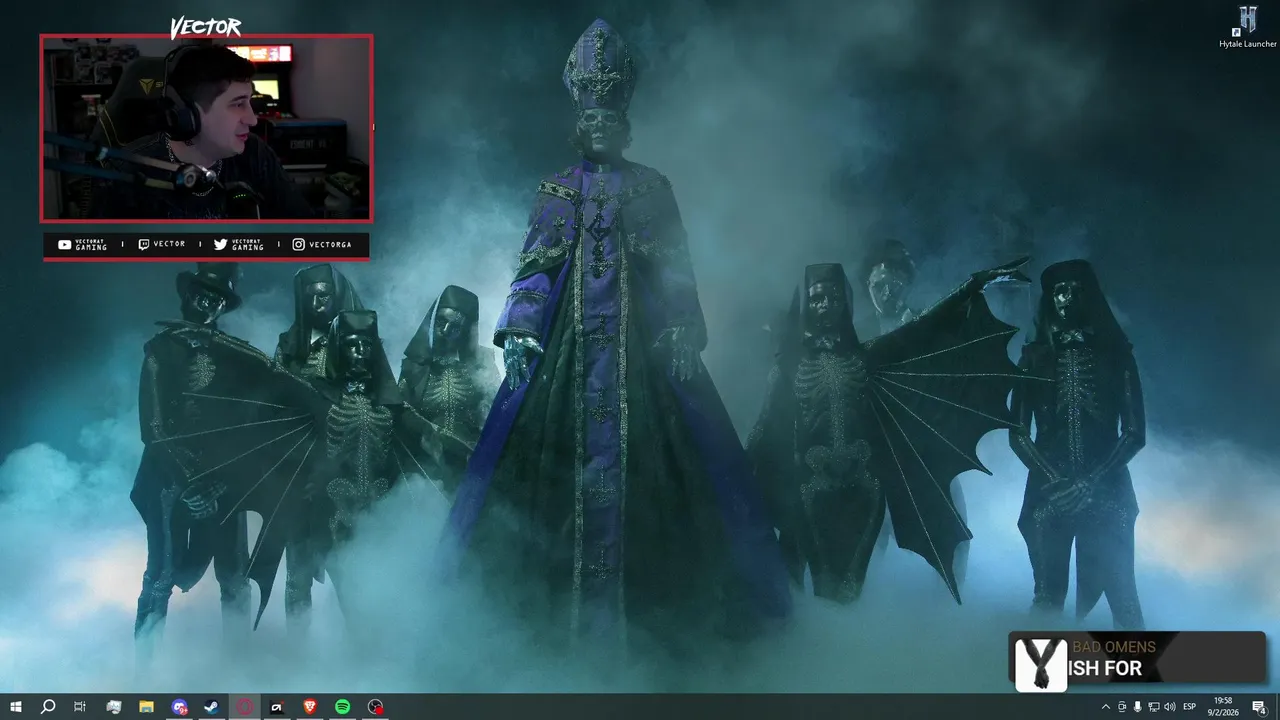Open the taskbar app left of Brave

(x=277, y=707)
